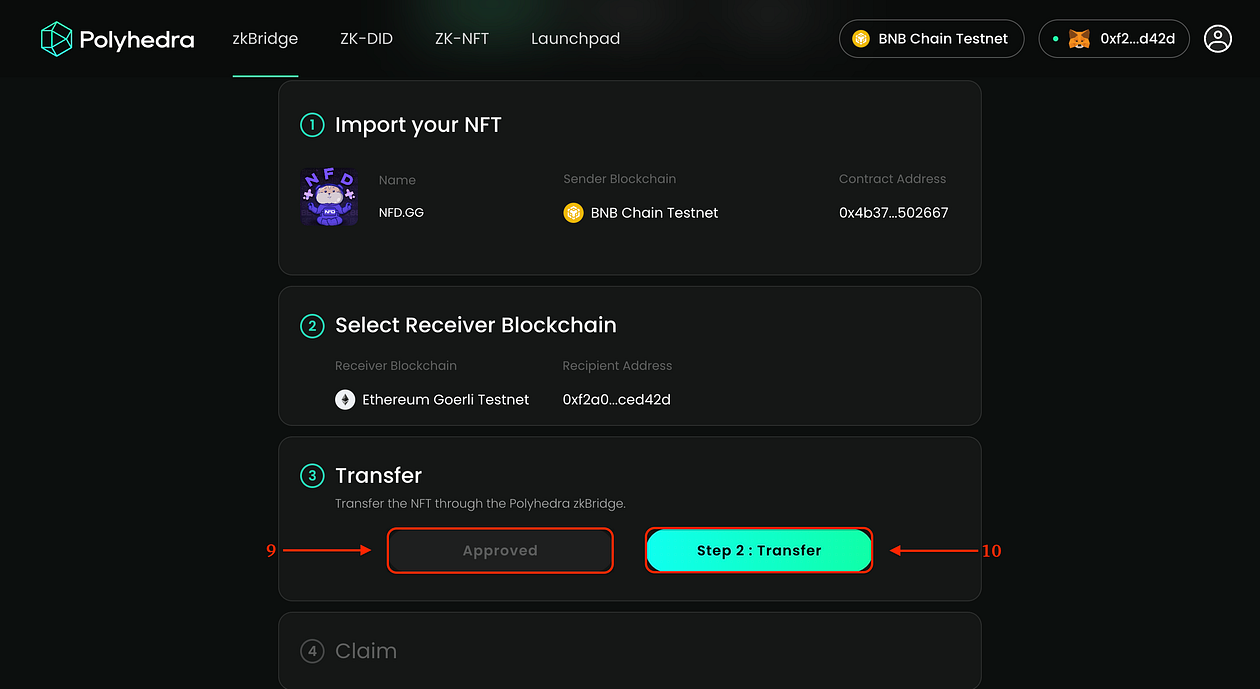
Task: Click the BNB coin icon in network selector
Action: (x=861, y=39)
